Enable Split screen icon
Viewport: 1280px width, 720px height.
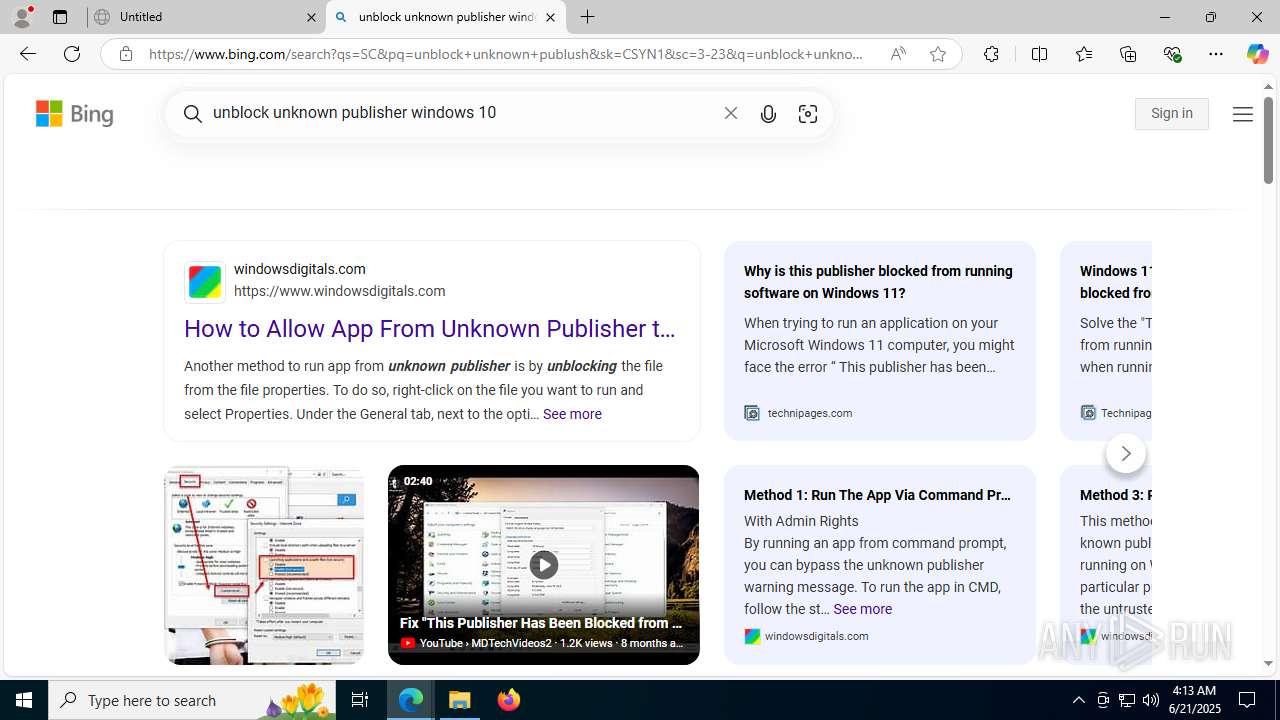[x=1039, y=54]
